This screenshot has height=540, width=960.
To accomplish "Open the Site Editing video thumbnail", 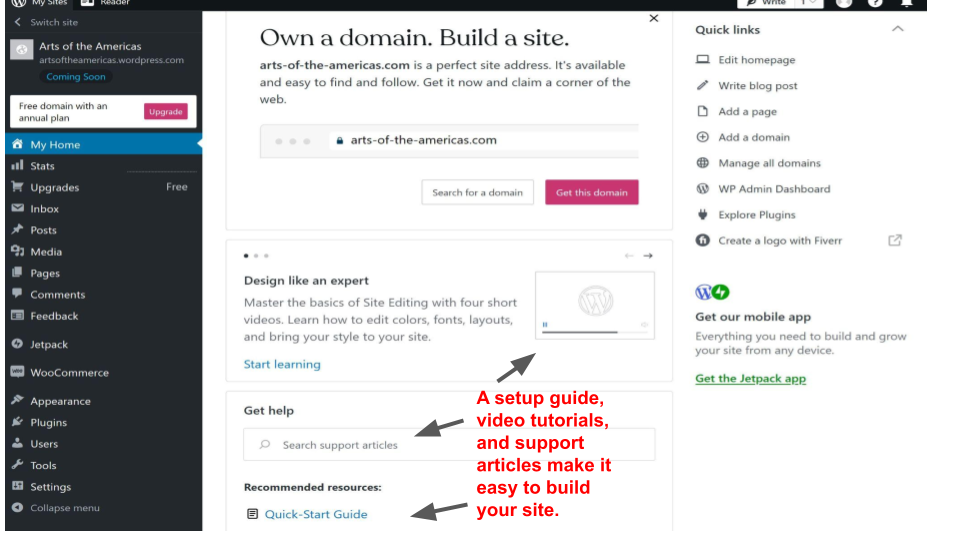I will click(595, 306).
